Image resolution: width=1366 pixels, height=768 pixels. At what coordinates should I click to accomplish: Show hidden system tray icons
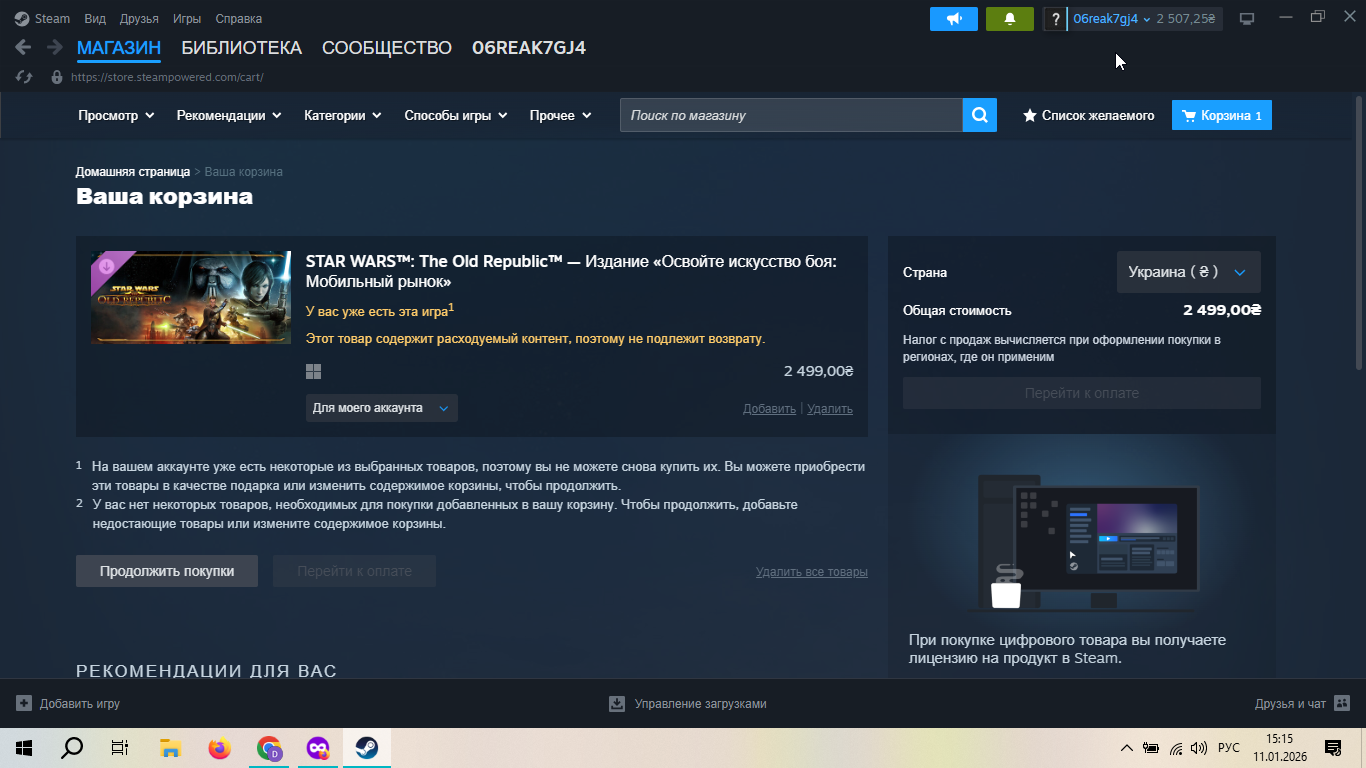coord(1127,748)
